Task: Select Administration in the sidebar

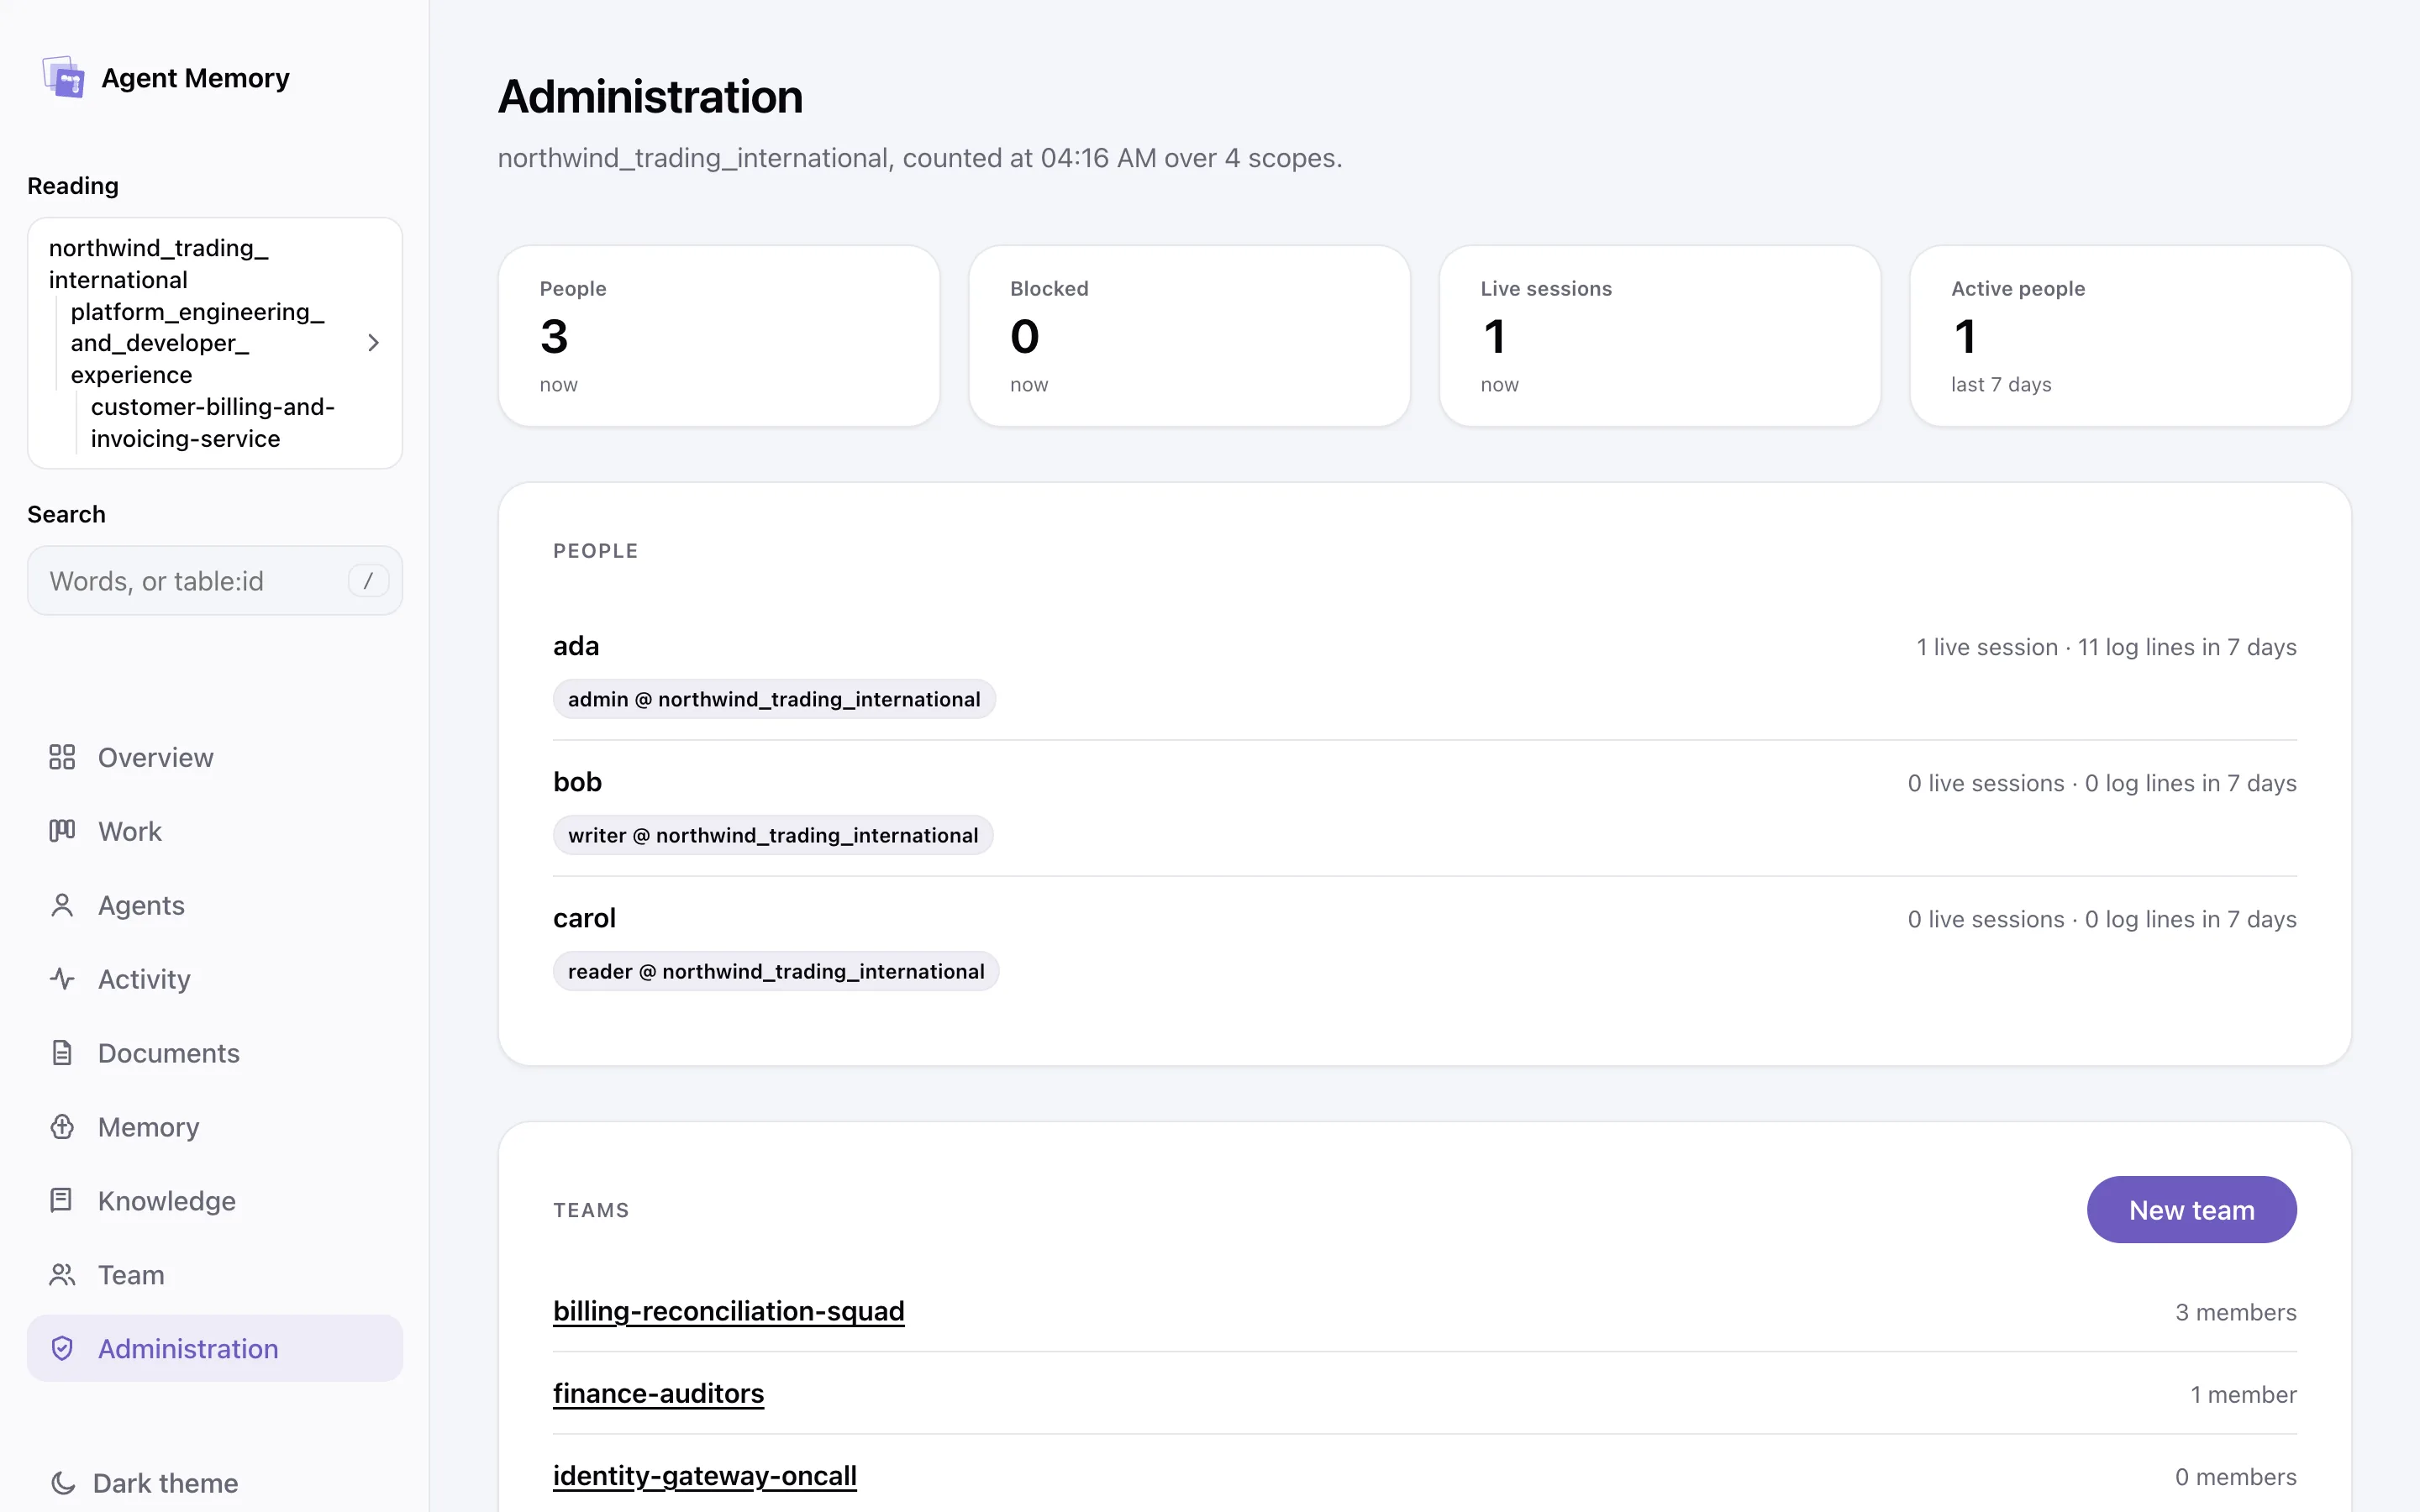Action: (215, 1348)
